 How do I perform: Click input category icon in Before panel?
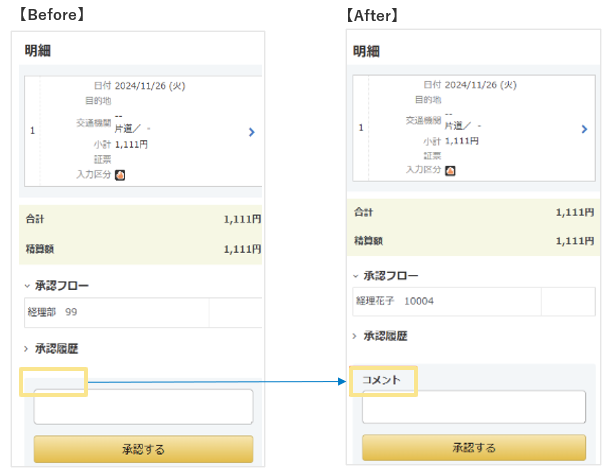pos(120,175)
